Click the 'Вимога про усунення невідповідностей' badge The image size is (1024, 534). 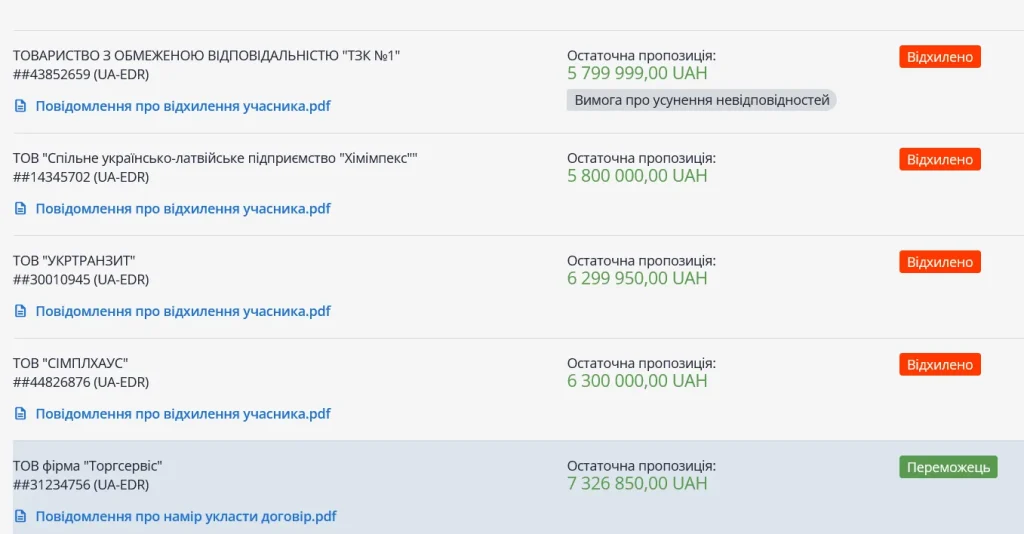point(701,100)
